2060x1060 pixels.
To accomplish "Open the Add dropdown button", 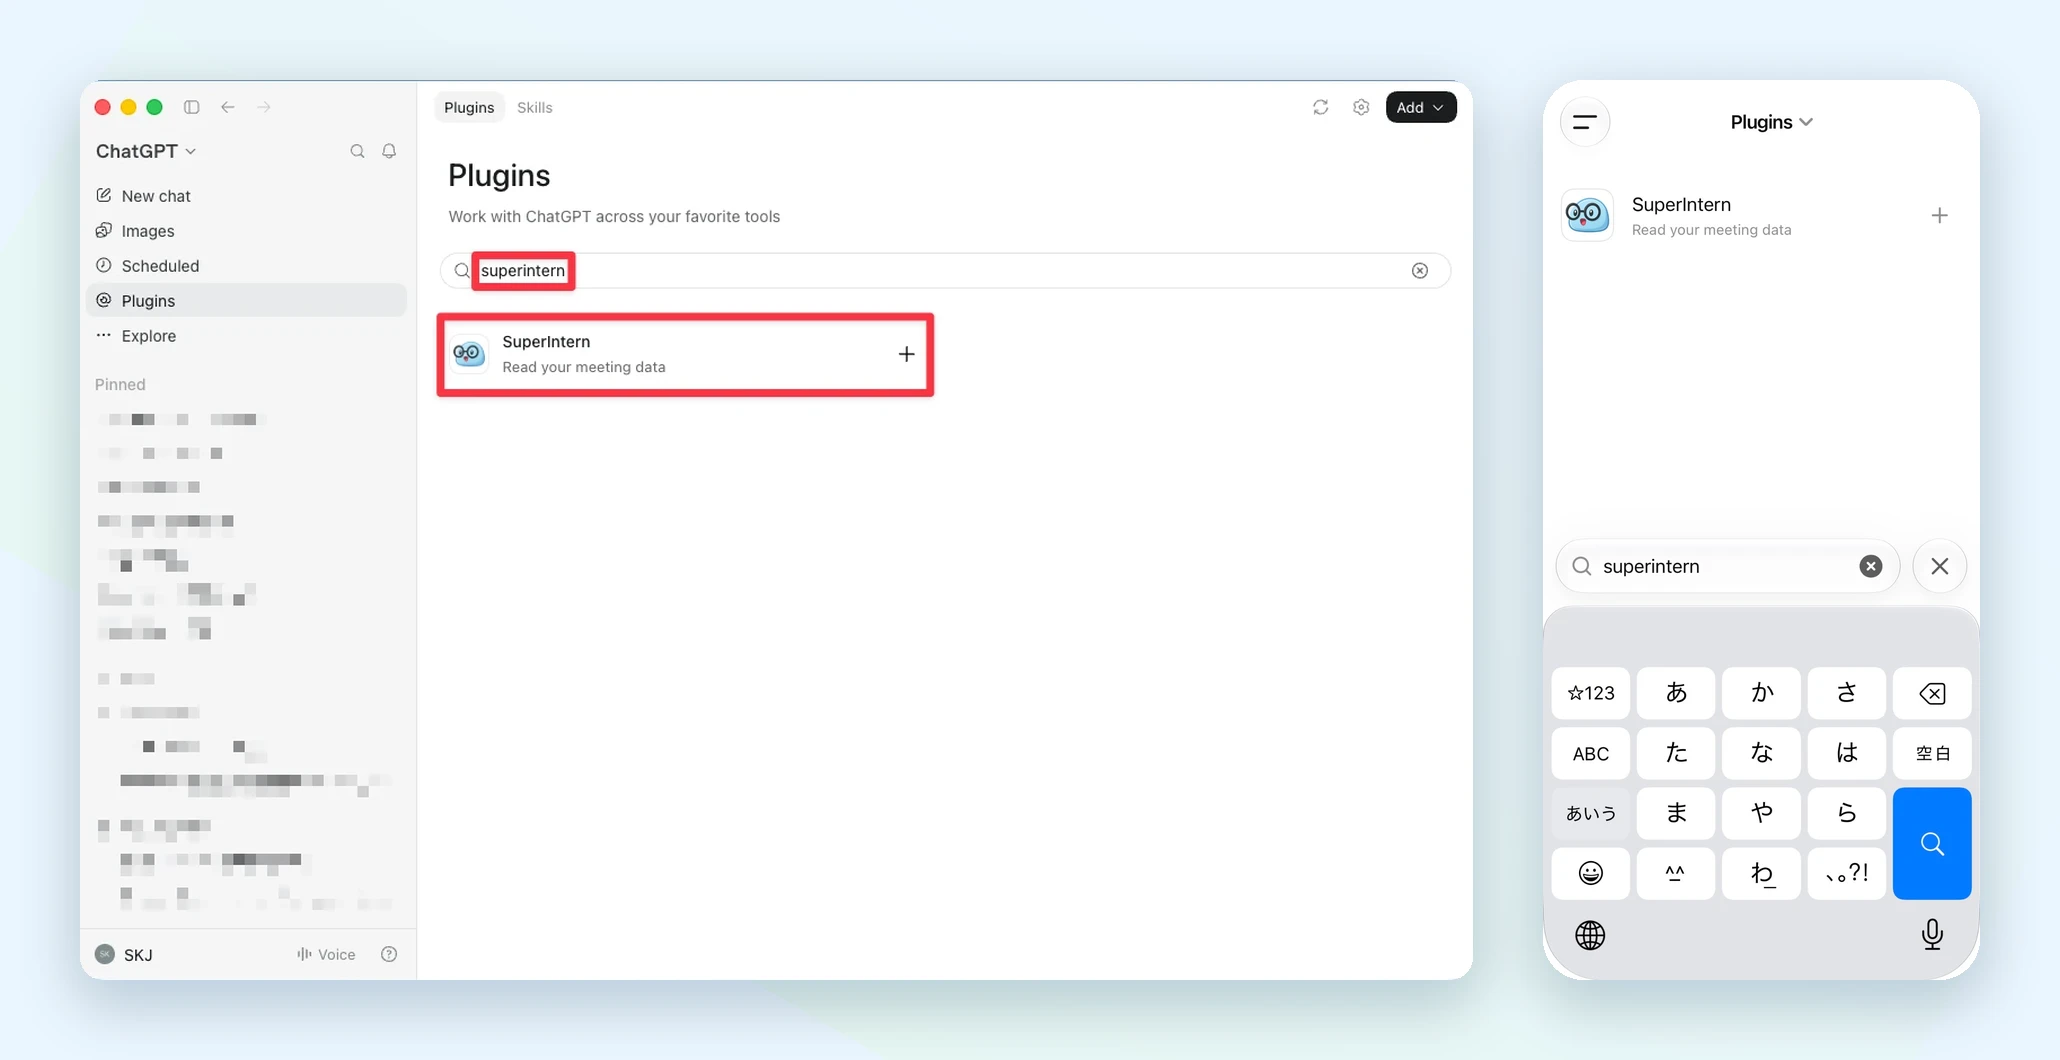I will pos(1421,107).
